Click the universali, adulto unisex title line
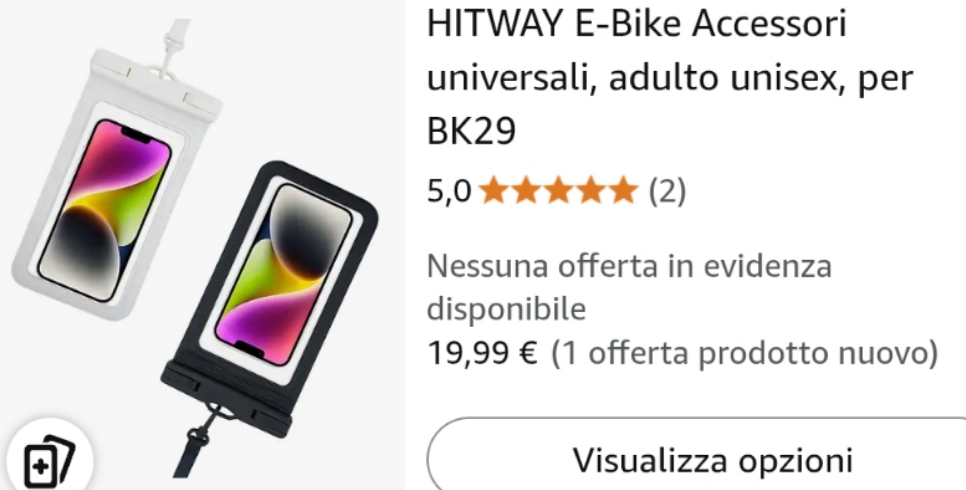The width and height of the screenshot is (966, 490). tap(670, 78)
